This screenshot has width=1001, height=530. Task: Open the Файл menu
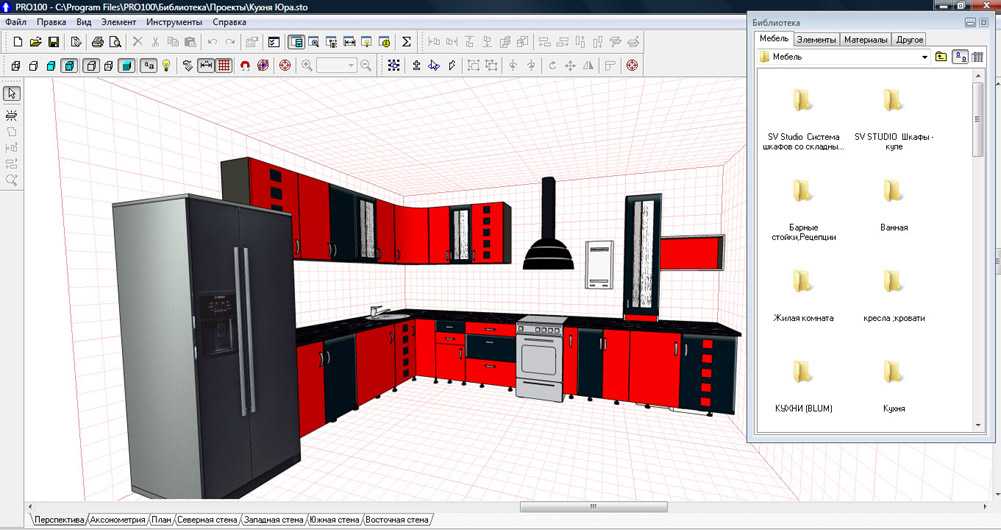16,22
